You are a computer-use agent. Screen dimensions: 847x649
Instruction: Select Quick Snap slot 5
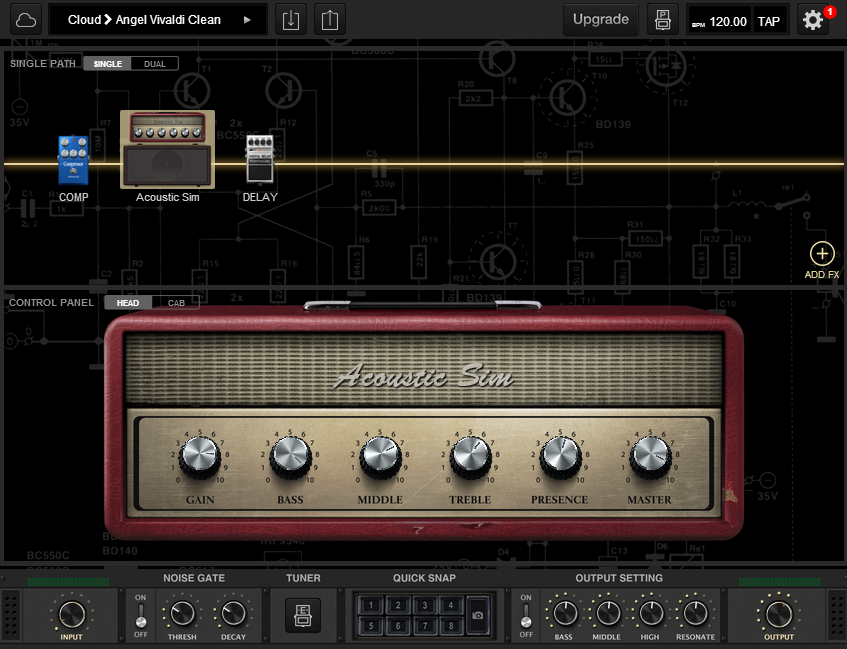(371, 626)
